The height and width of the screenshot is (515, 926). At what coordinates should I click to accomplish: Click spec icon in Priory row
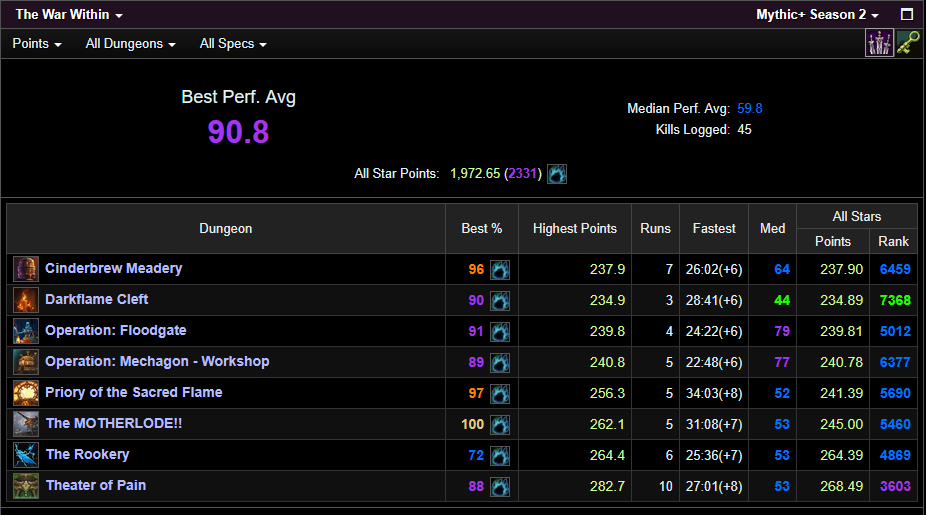500,394
